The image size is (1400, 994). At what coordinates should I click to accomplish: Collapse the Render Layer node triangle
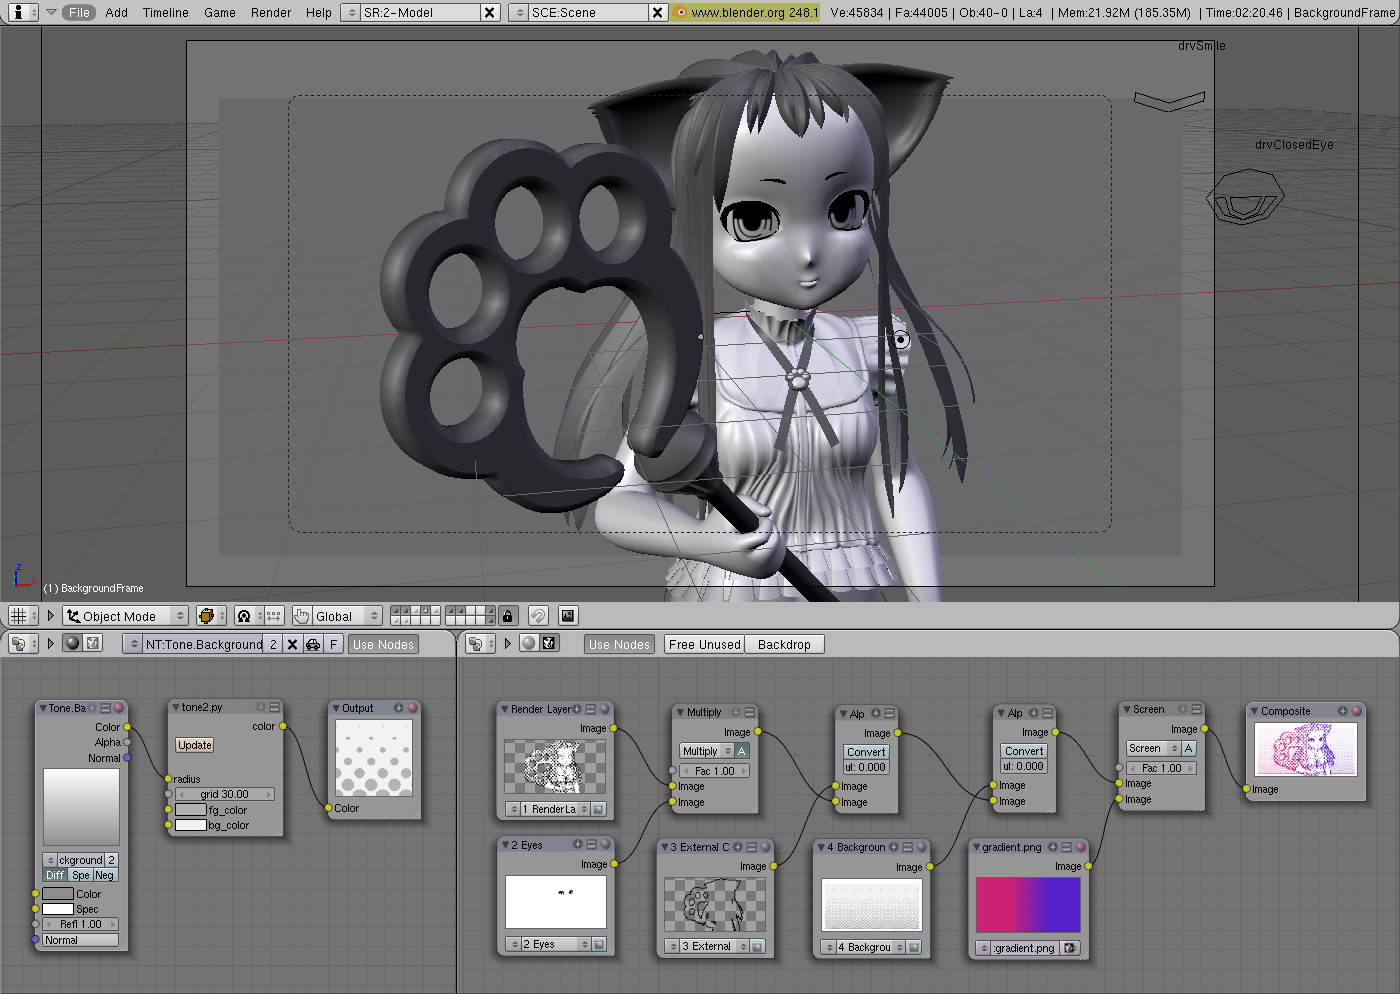(505, 709)
